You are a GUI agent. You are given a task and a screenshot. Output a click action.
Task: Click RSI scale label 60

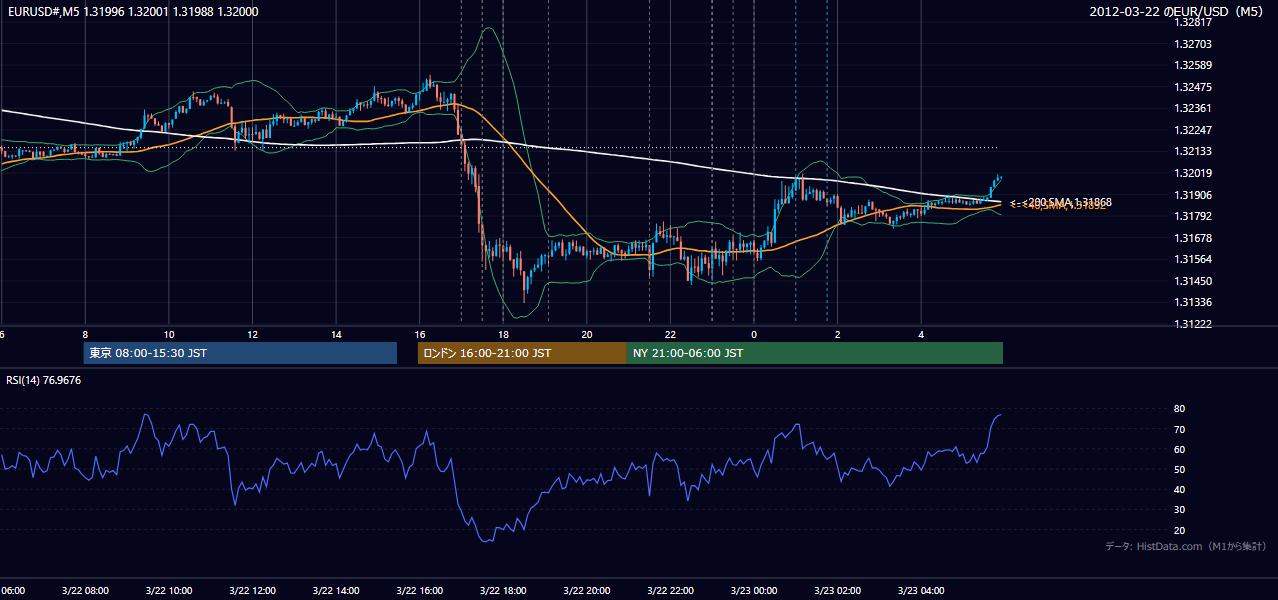pos(1180,449)
